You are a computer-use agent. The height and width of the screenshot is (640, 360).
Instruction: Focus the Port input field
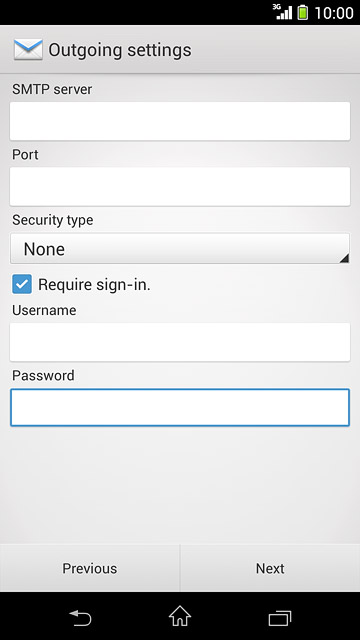pyautogui.click(x=180, y=187)
